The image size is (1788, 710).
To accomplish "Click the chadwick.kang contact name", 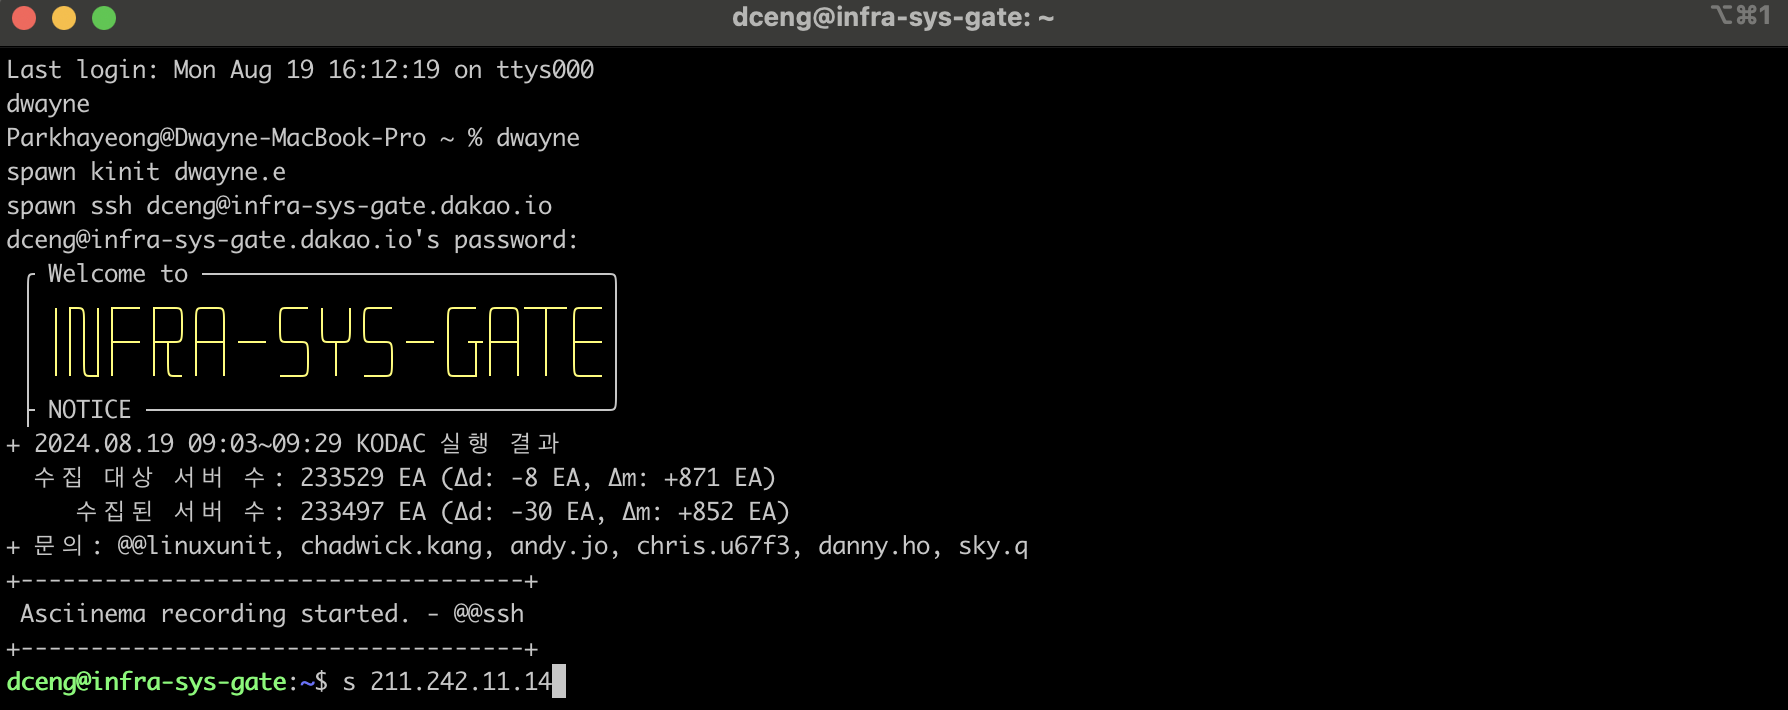I will 392,546.
